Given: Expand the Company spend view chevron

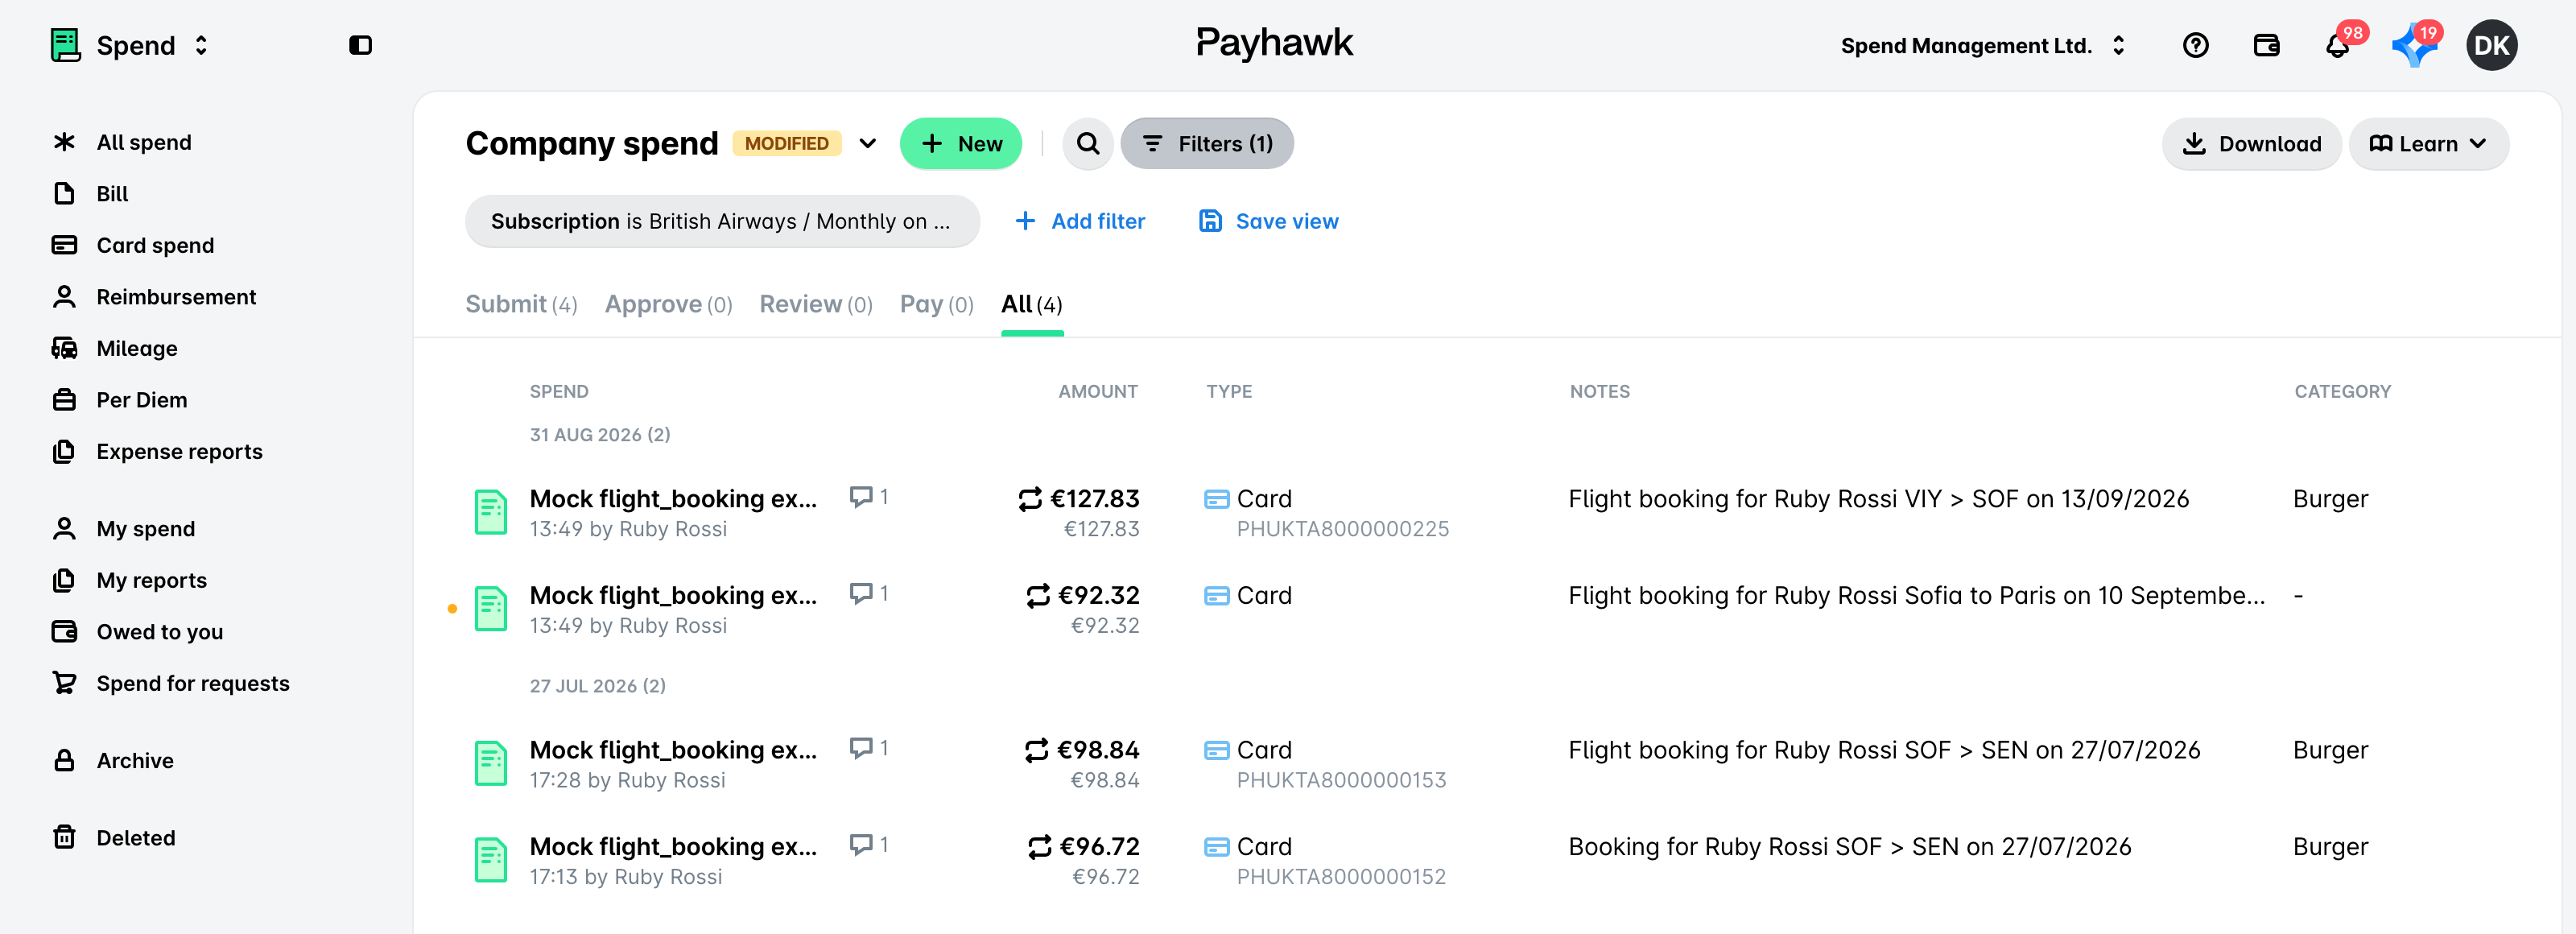Looking at the screenshot, I should click(x=867, y=144).
